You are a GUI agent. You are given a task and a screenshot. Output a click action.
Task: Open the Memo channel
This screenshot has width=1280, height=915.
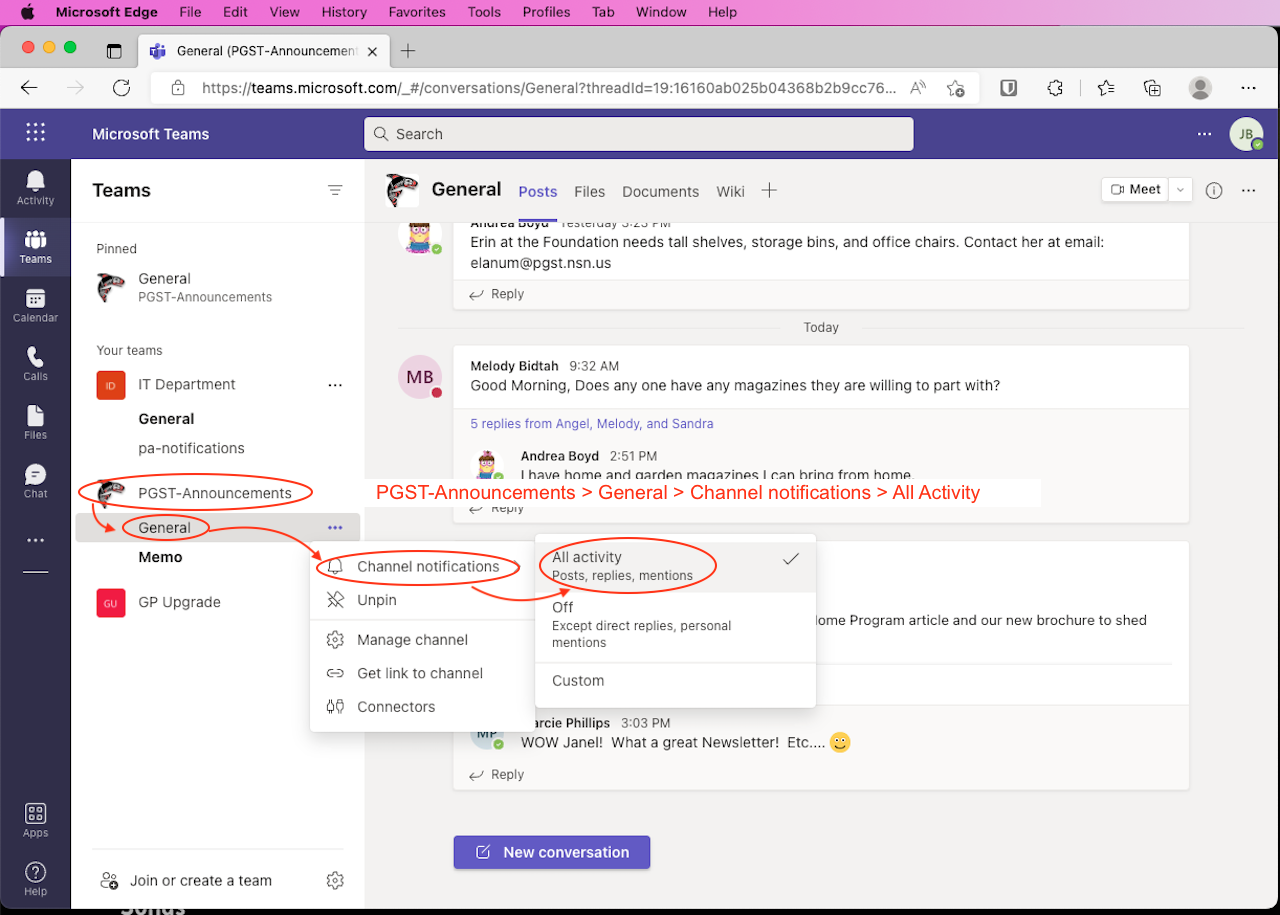point(160,557)
